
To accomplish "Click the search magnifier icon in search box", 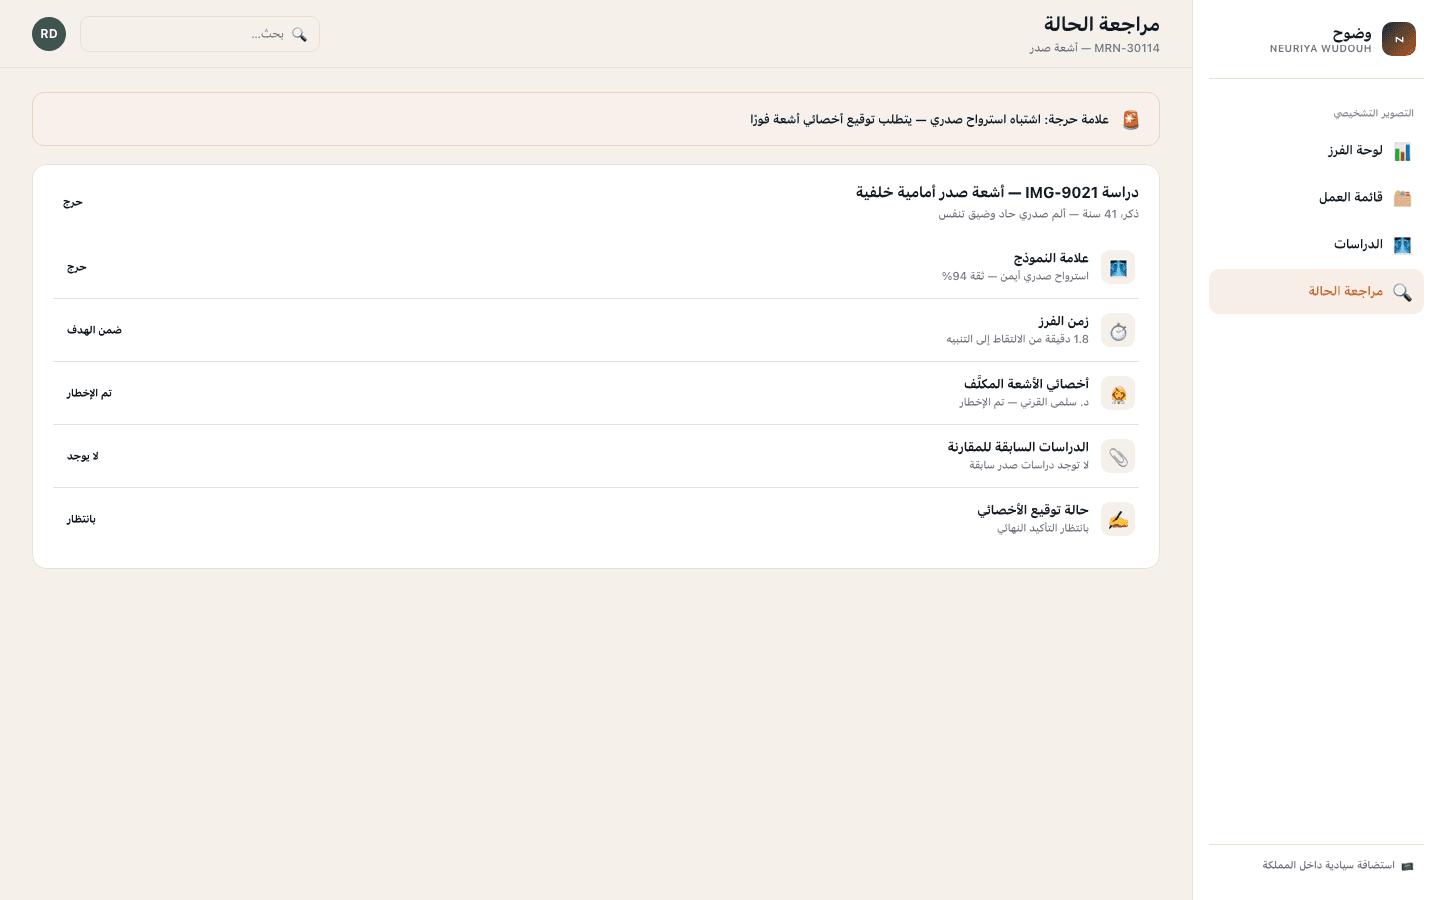I will (299, 34).
